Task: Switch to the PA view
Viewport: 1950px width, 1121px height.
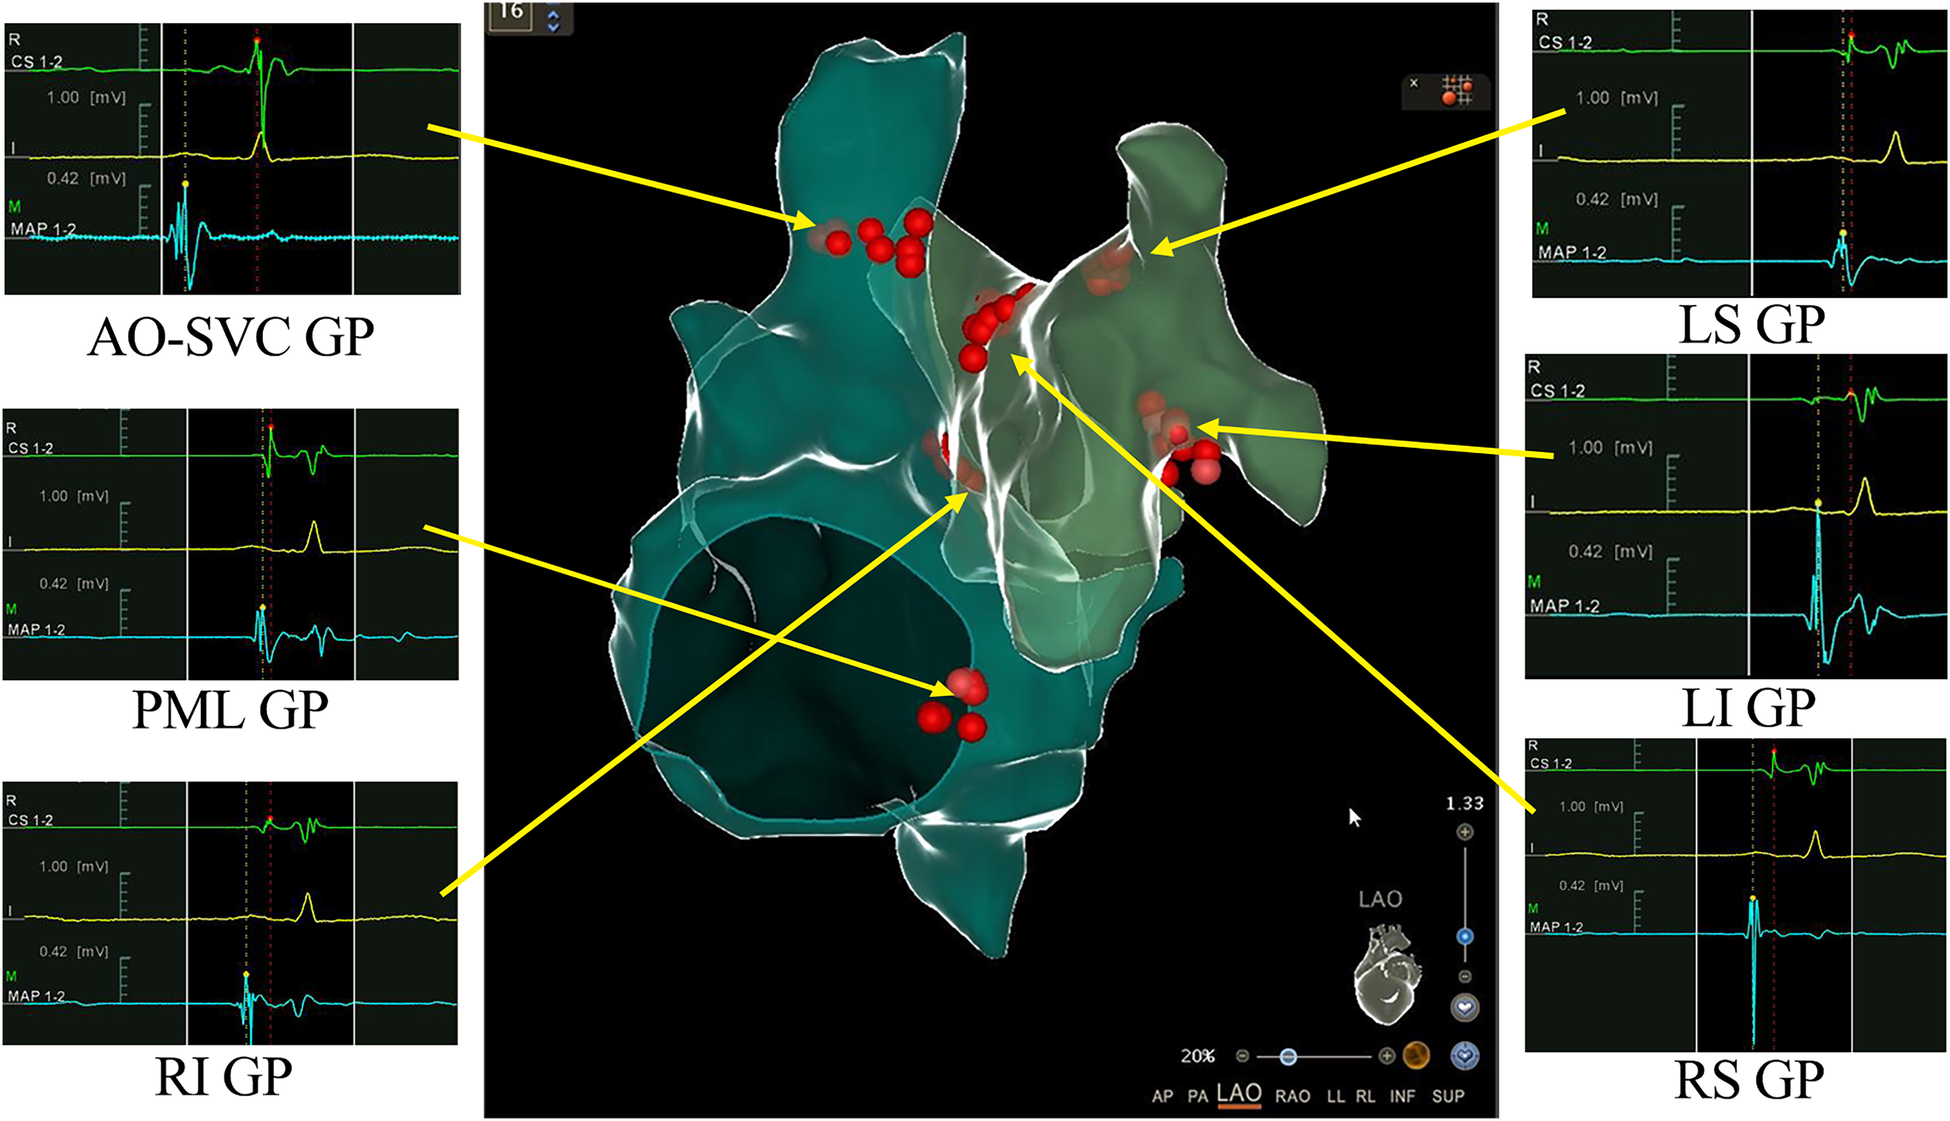Action: pyautogui.click(x=1197, y=1096)
